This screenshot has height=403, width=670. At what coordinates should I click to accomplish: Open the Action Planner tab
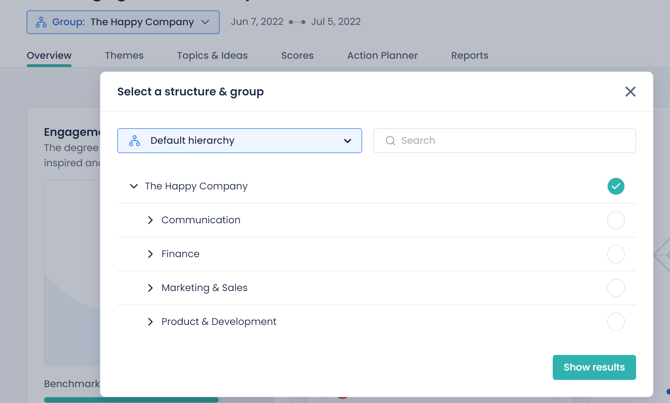382,56
